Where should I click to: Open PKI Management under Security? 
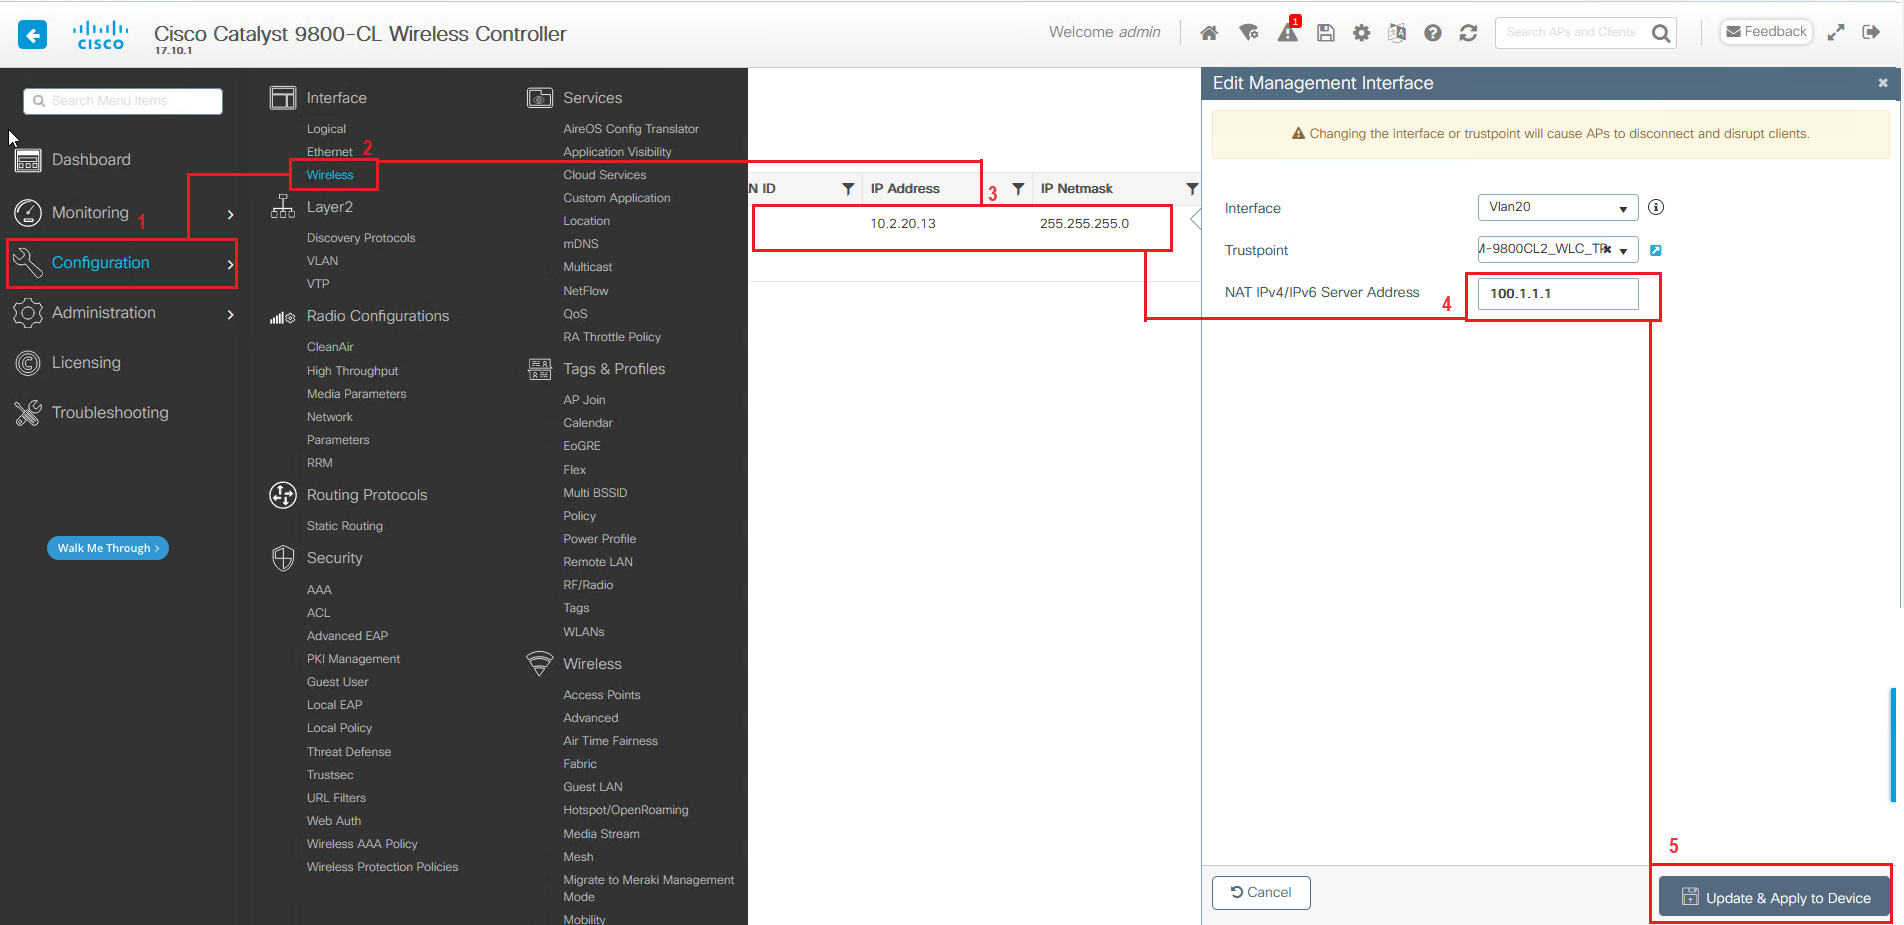(x=353, y=659)
